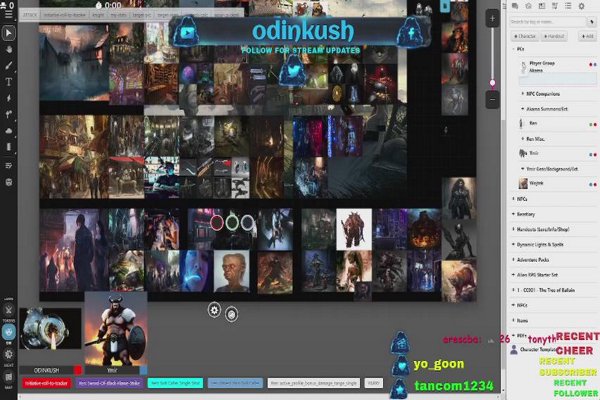Expand the Alien RPG Starter Set folder
The height and width of the screenshot is (400, 600).
(514, 275)
